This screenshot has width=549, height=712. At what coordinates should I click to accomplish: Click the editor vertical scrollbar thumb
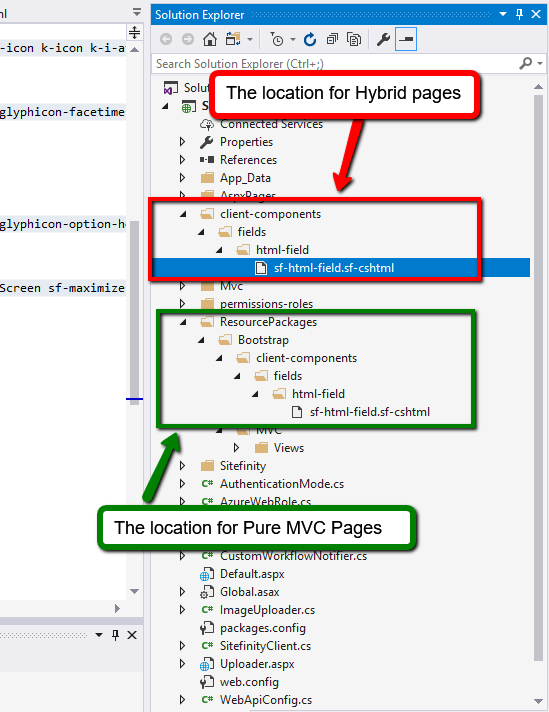(134, 312)
